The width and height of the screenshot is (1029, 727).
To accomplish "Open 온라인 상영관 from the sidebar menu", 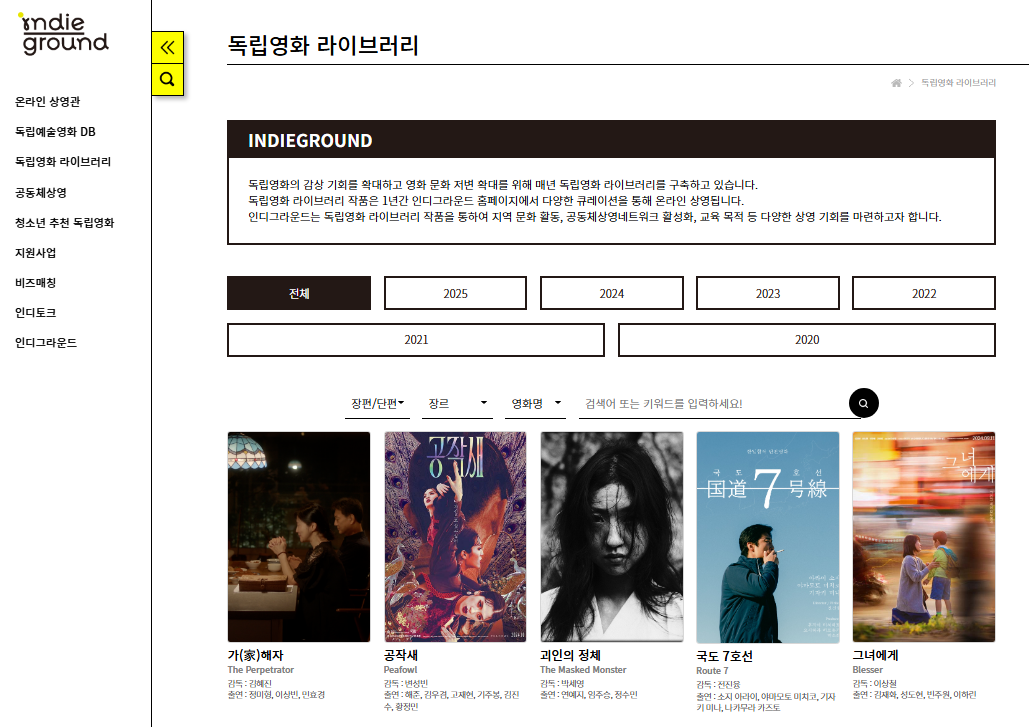I will click(x=47, y=102).
